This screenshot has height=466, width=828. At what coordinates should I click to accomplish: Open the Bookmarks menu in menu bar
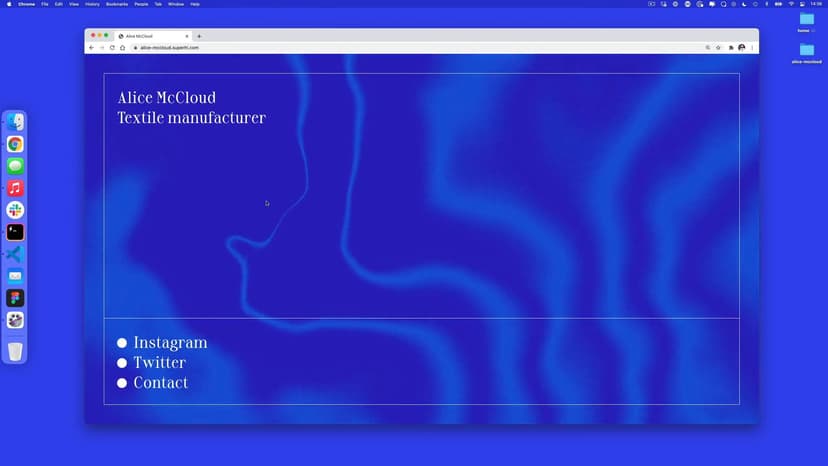[x=117, y=4]
